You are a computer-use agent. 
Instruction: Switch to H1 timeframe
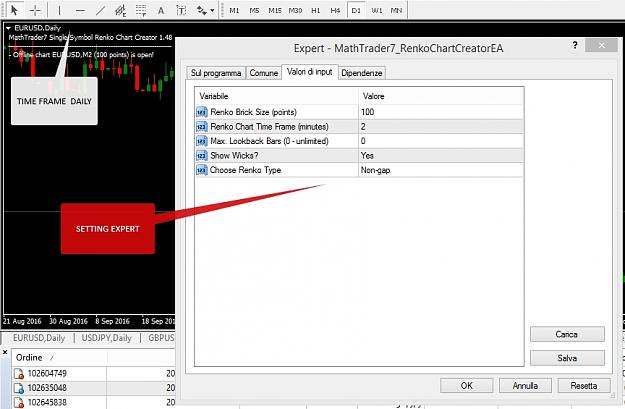(x=316, y=10)
